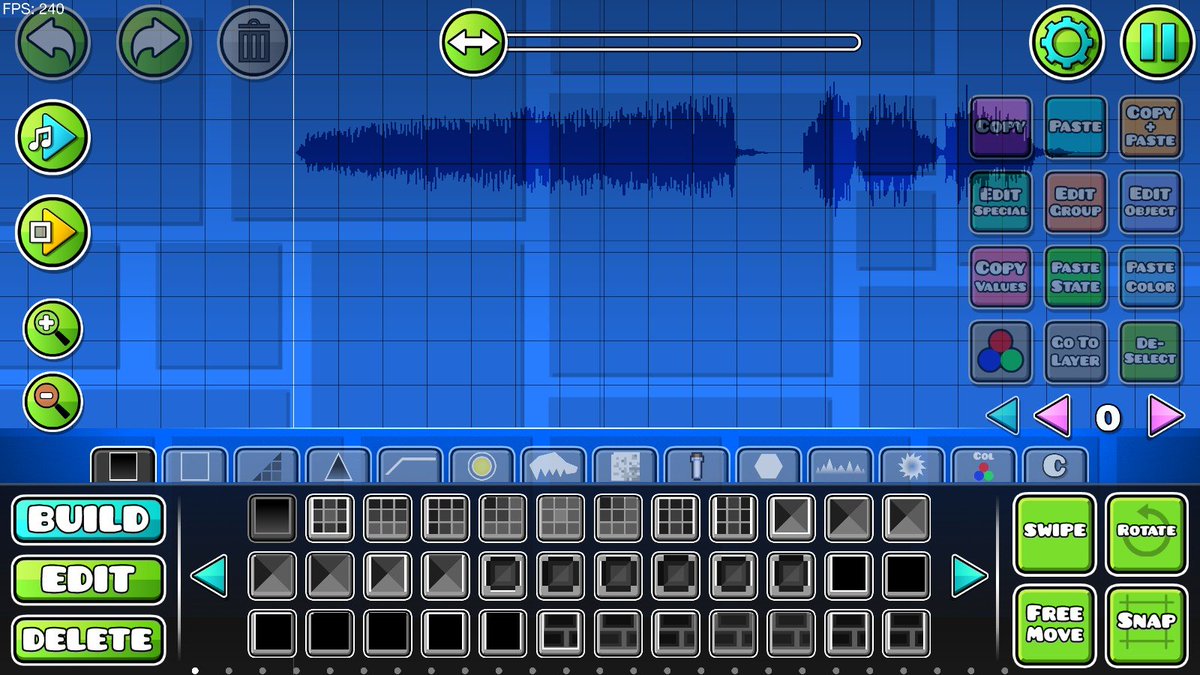Click the De-Select button

point(1150,351)
